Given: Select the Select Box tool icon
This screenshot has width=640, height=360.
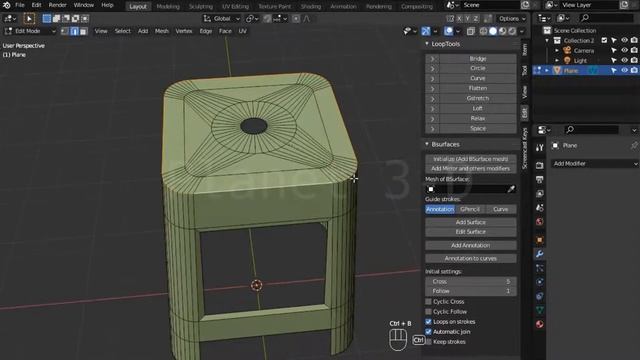Looking at the screenshot, I should (x=29, y=18).
